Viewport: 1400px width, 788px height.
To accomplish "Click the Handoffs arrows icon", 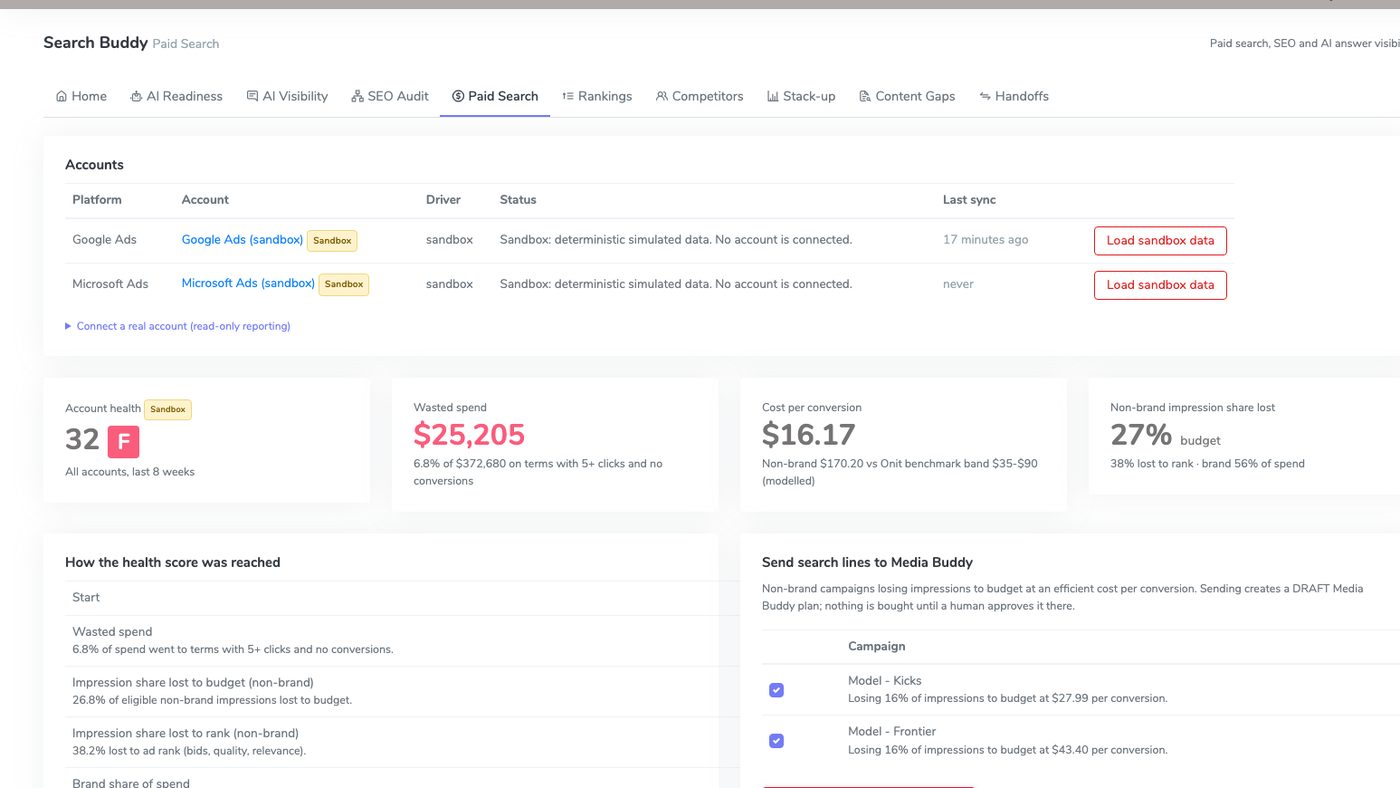I will 985,96.
